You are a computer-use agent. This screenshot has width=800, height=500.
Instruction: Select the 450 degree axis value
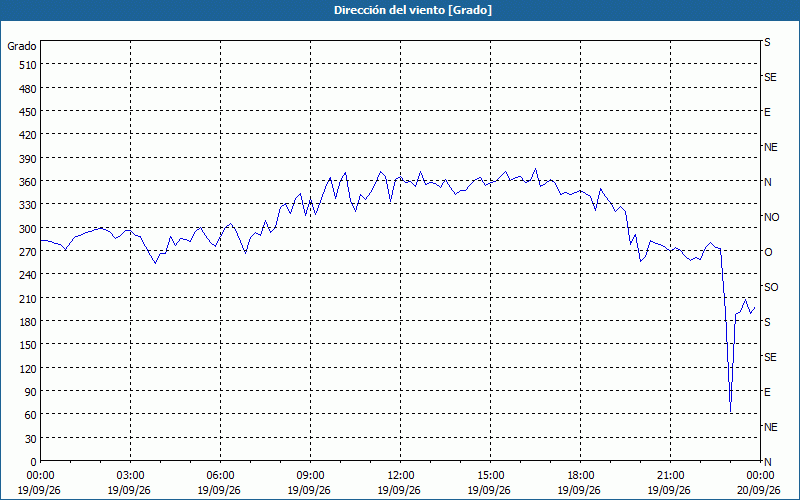click(29, 112)
